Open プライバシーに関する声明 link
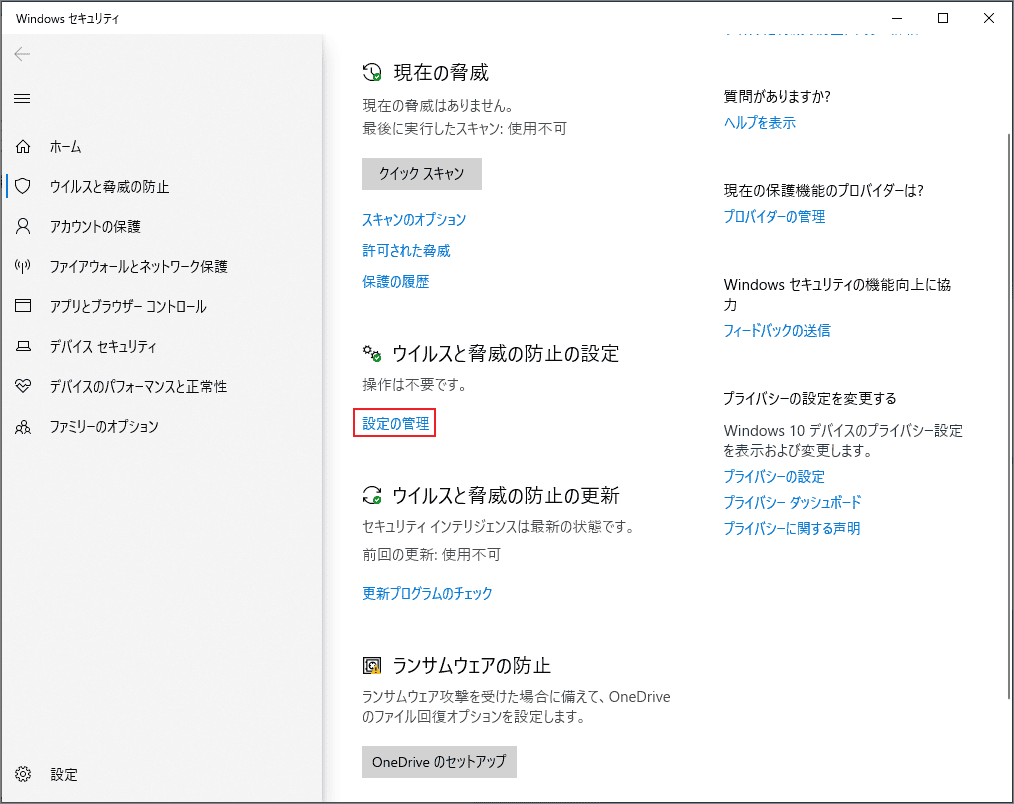Screen dimensions: 1014x804 point(792,528)
